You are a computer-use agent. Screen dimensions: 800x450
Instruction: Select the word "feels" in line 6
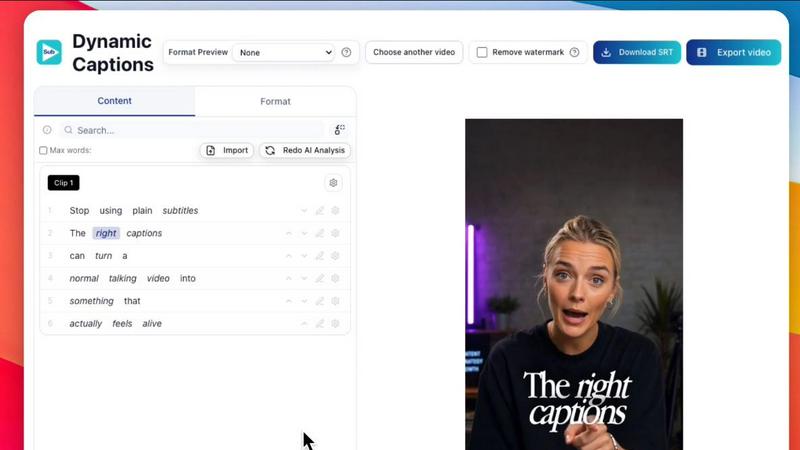(x=122, y=323)
